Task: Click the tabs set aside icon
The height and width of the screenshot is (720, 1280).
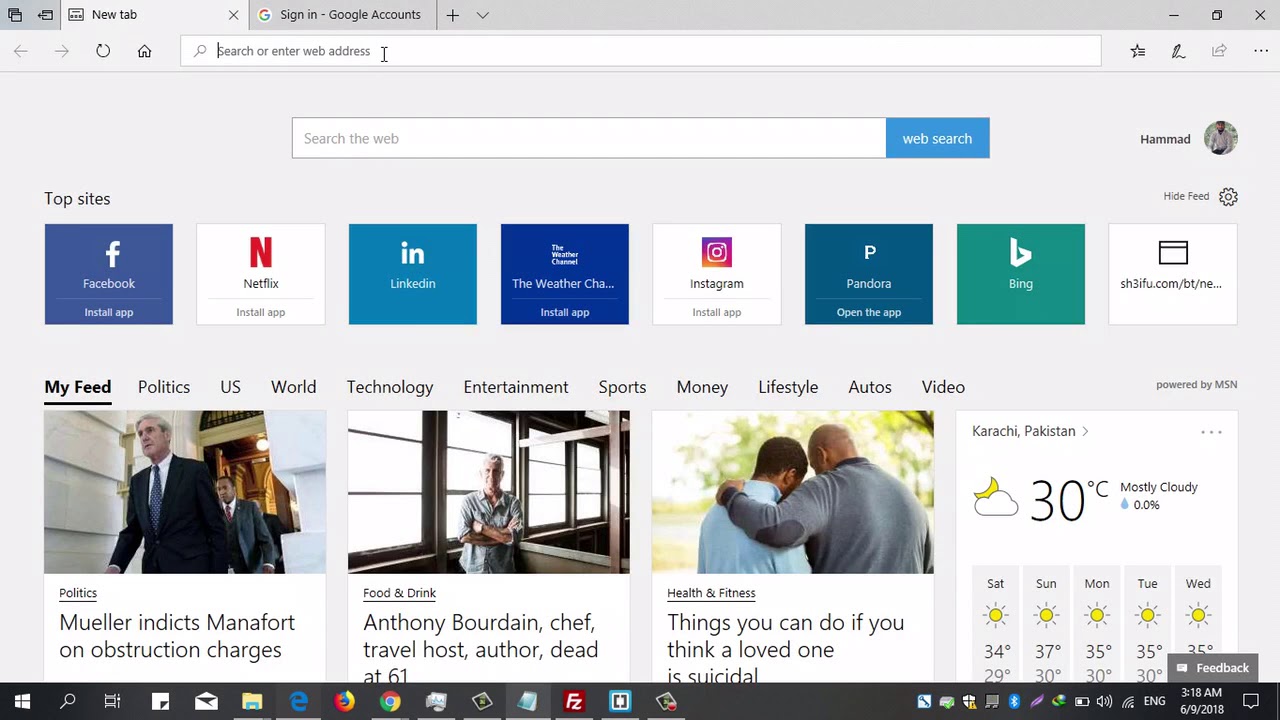Action: coord(15,15)
